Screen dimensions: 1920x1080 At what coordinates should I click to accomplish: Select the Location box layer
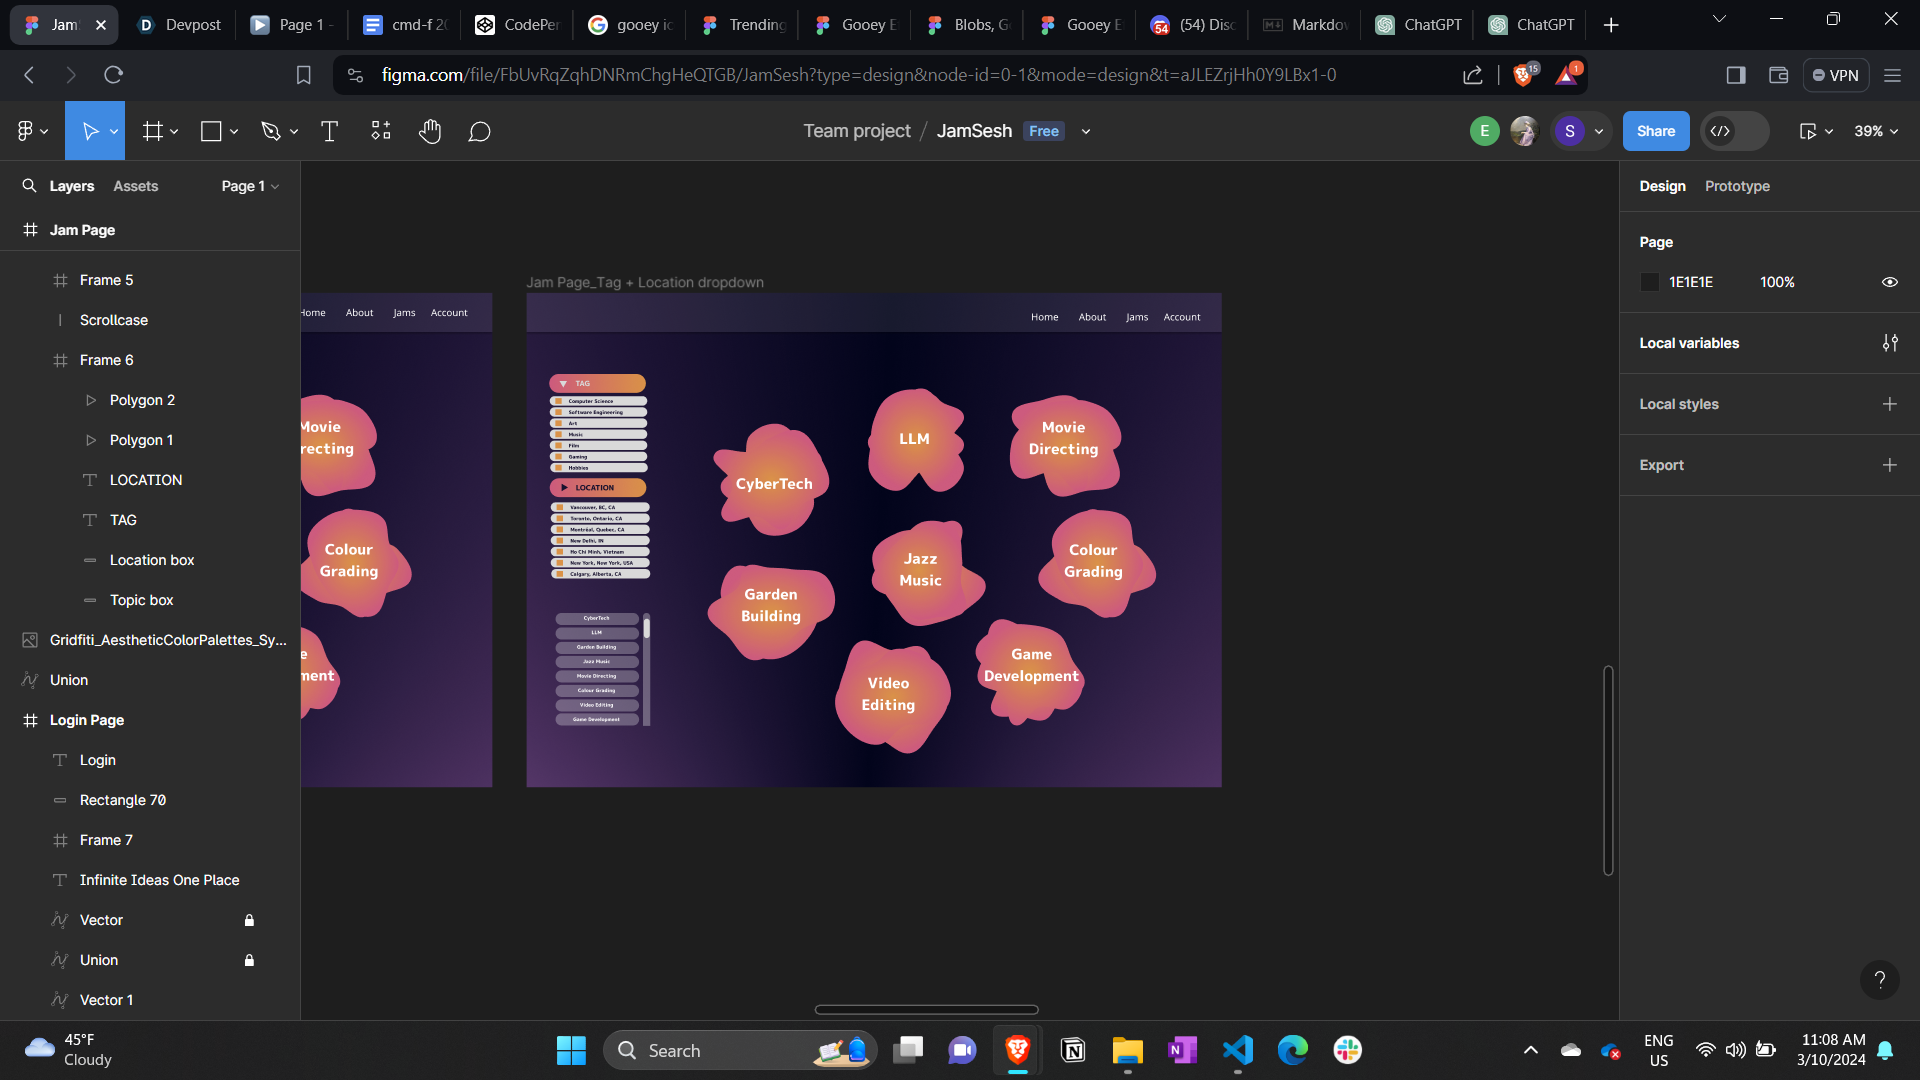(x=152, y=560)
